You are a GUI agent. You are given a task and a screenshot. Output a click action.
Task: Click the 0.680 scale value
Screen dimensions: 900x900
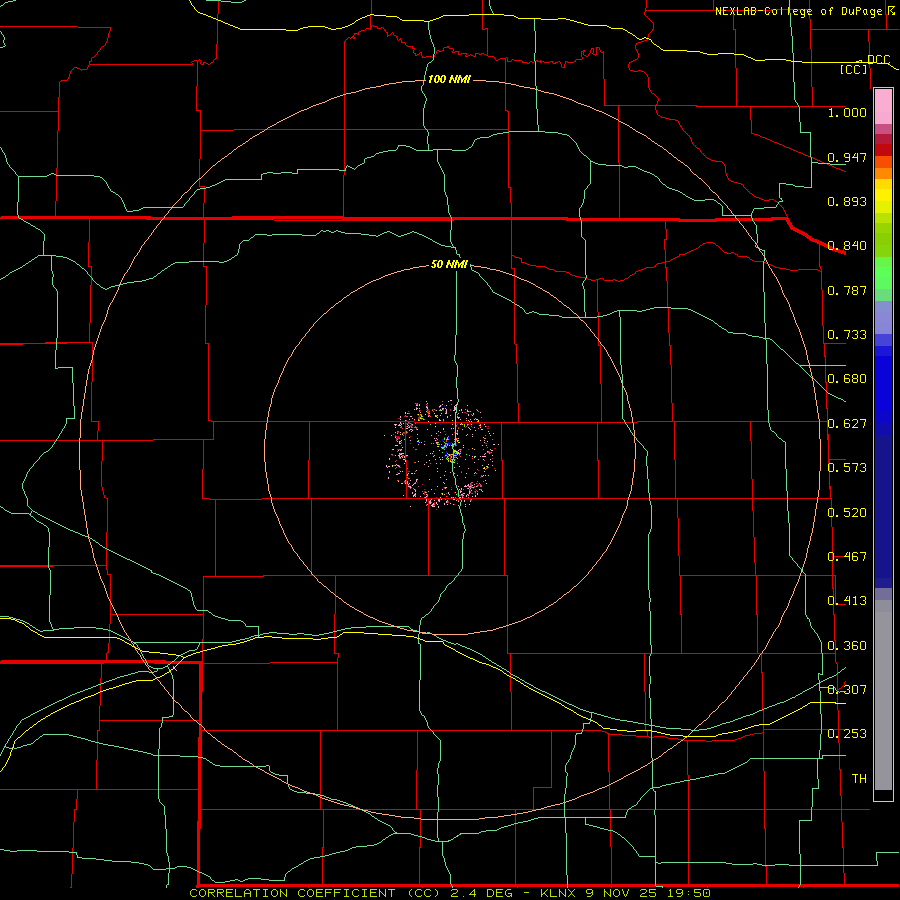(x=847, y=379)
